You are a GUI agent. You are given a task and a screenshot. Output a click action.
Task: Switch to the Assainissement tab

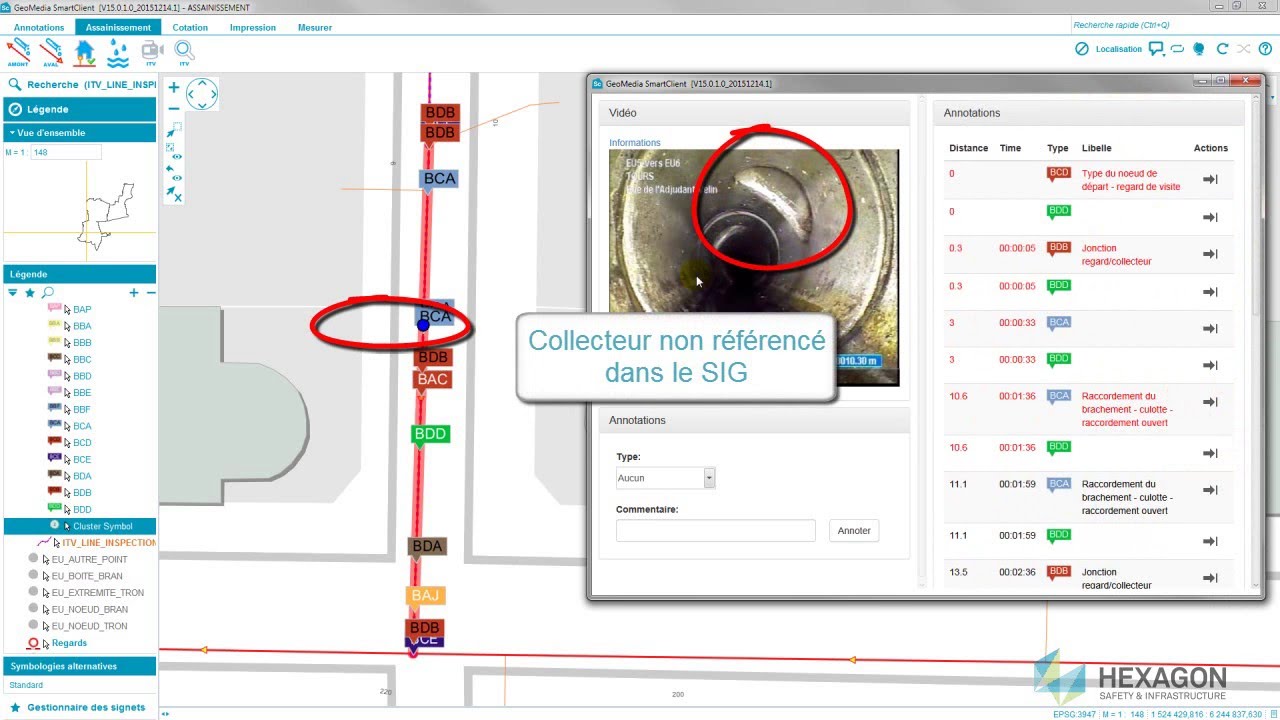(118, 27)
